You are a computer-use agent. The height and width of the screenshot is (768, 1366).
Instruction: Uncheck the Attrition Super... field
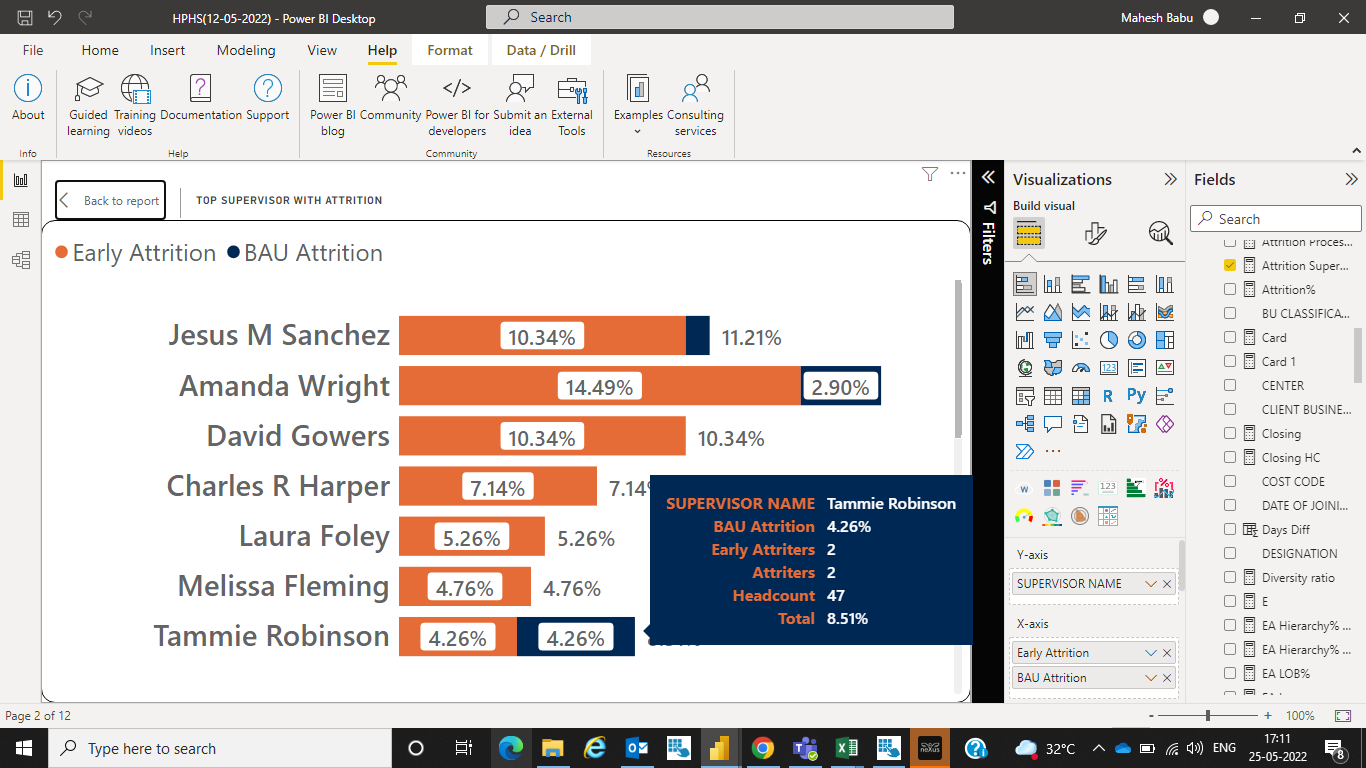1230,266
